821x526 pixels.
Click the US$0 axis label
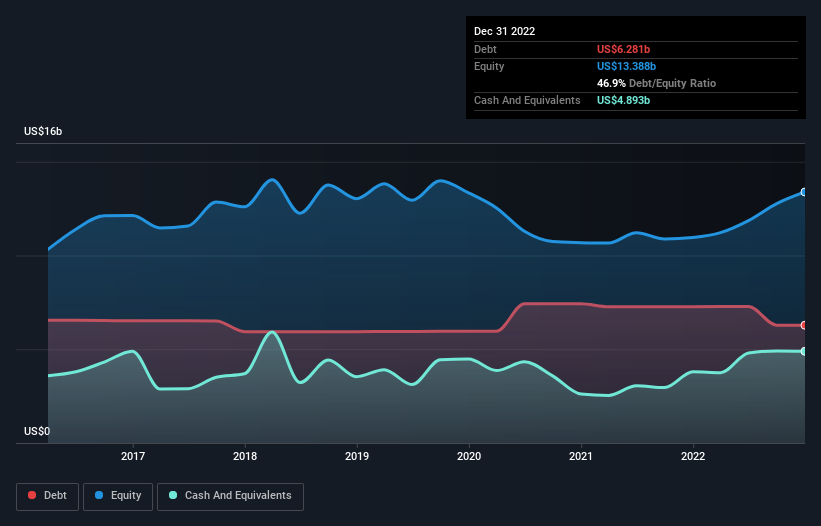tap(37, 431)
